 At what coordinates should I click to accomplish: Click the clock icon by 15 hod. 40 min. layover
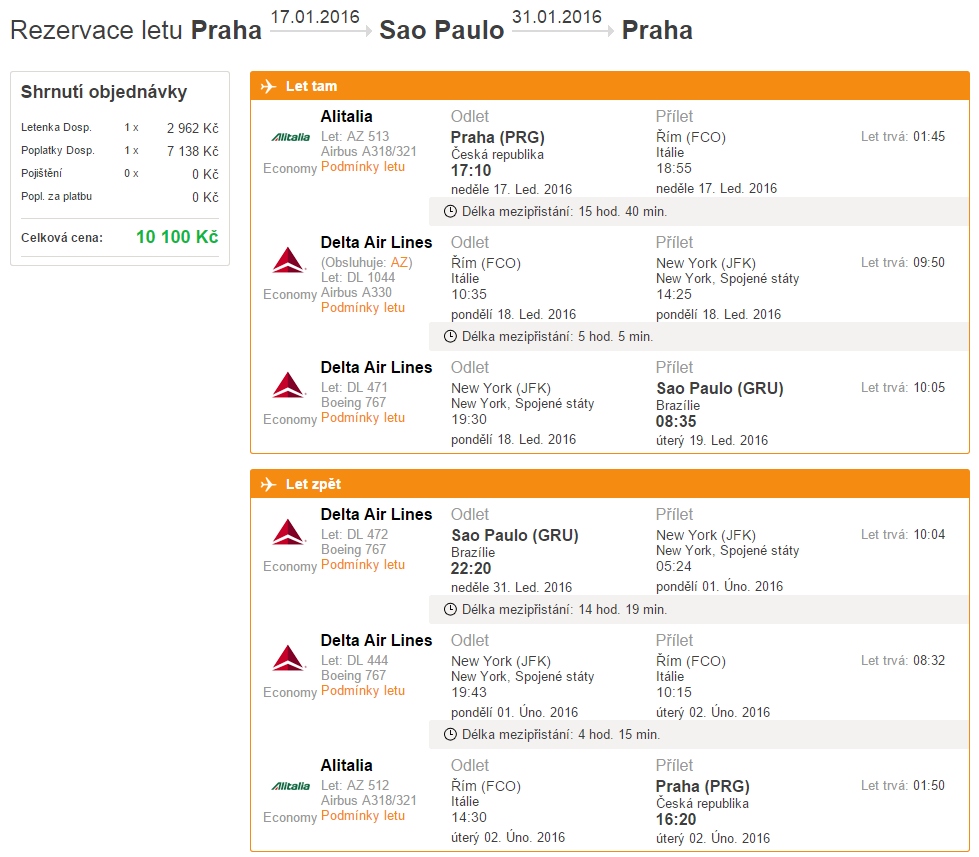point(450,212)
